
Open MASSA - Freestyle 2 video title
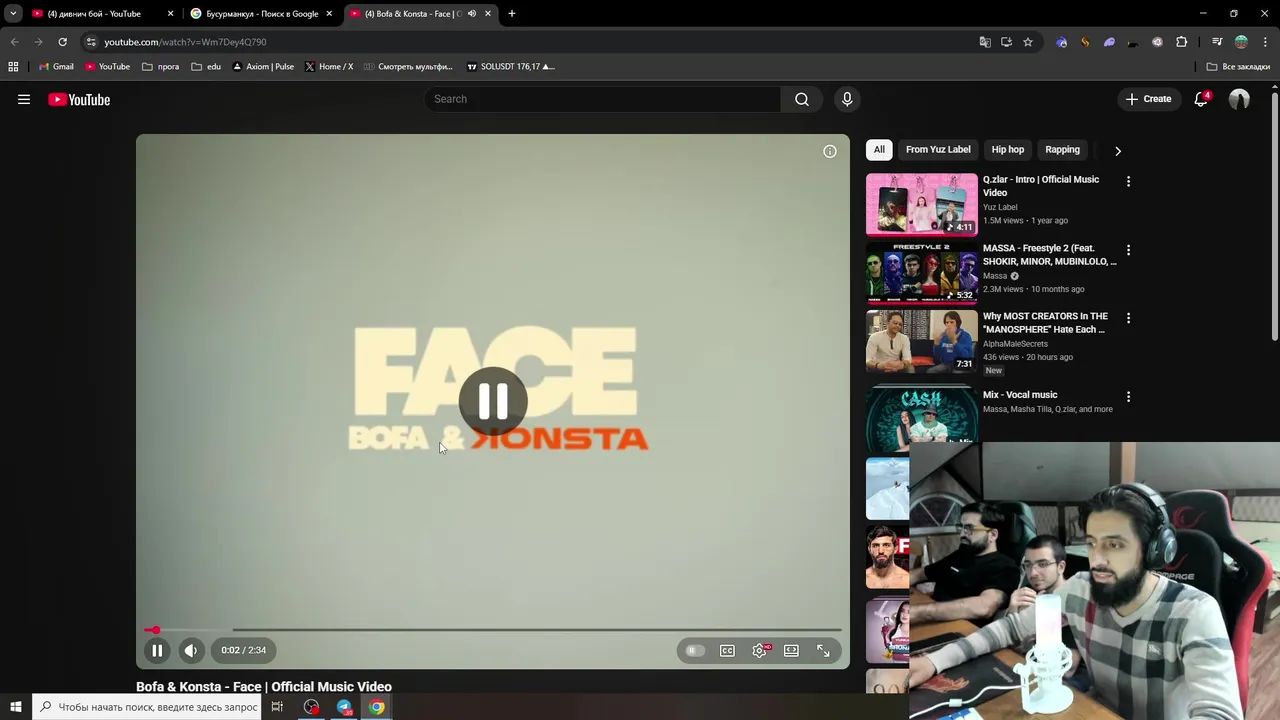point(1049,255)
